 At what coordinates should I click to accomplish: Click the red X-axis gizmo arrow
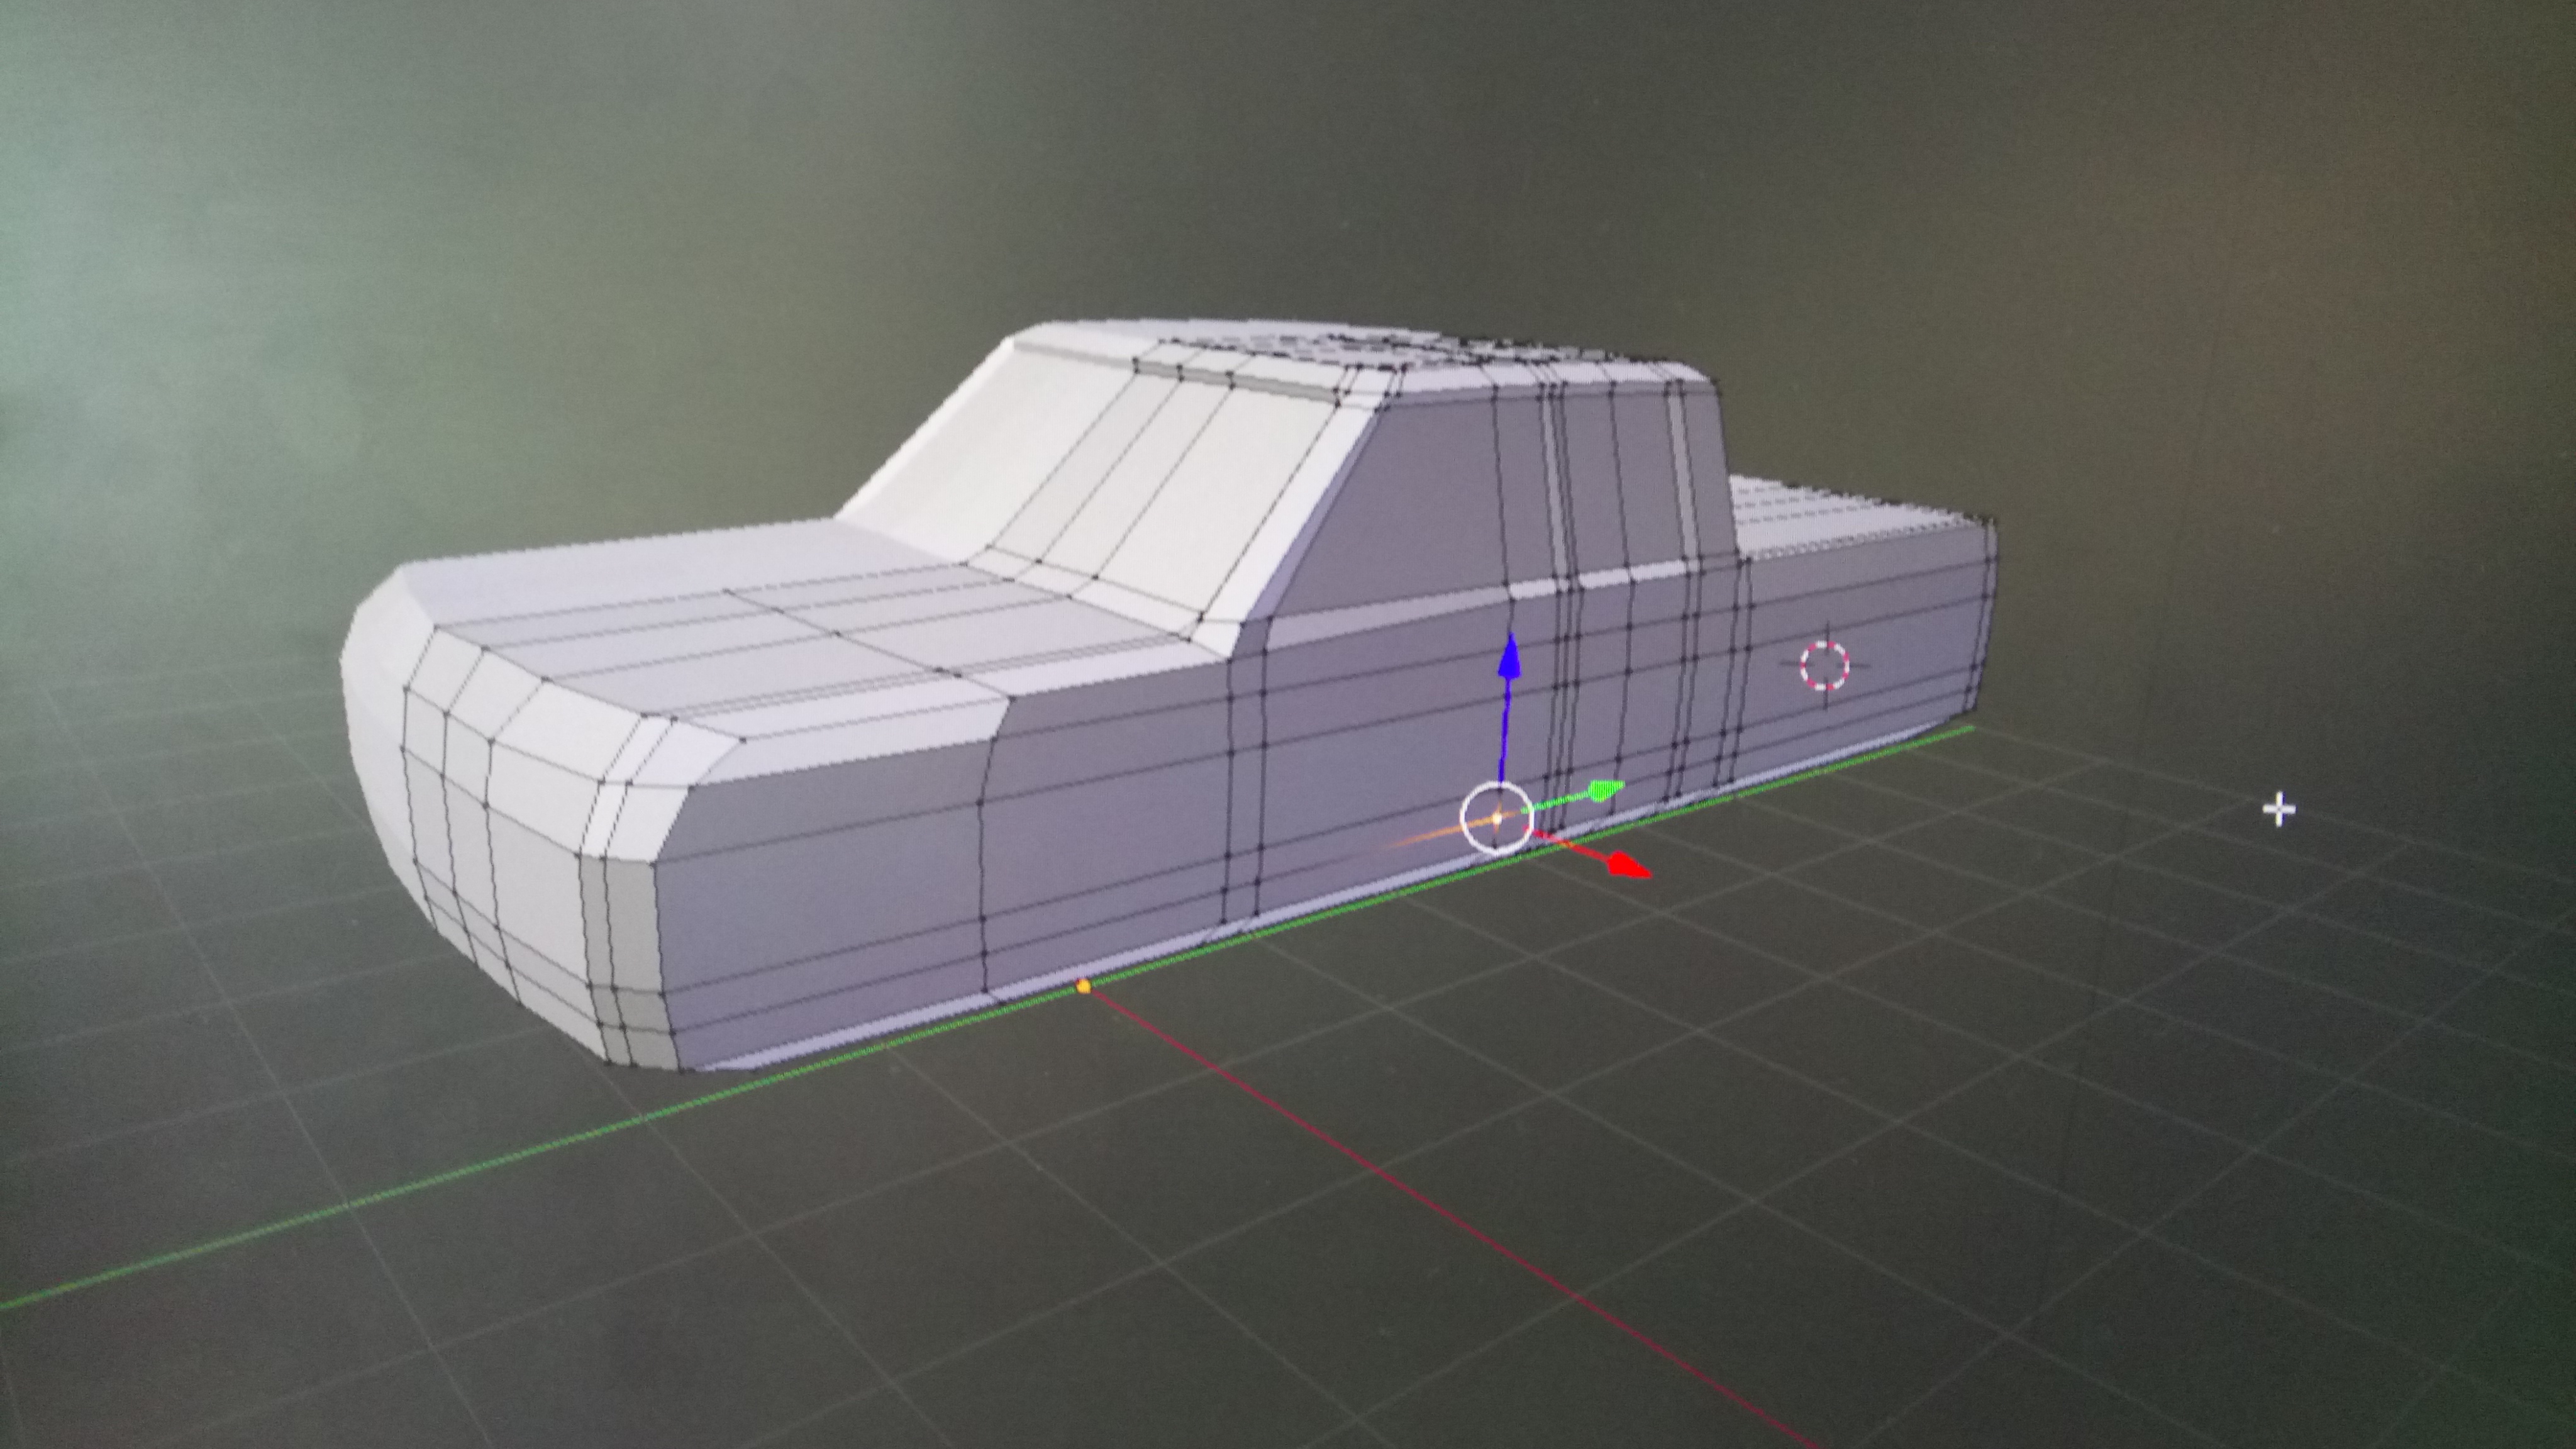coord(1627,866)
